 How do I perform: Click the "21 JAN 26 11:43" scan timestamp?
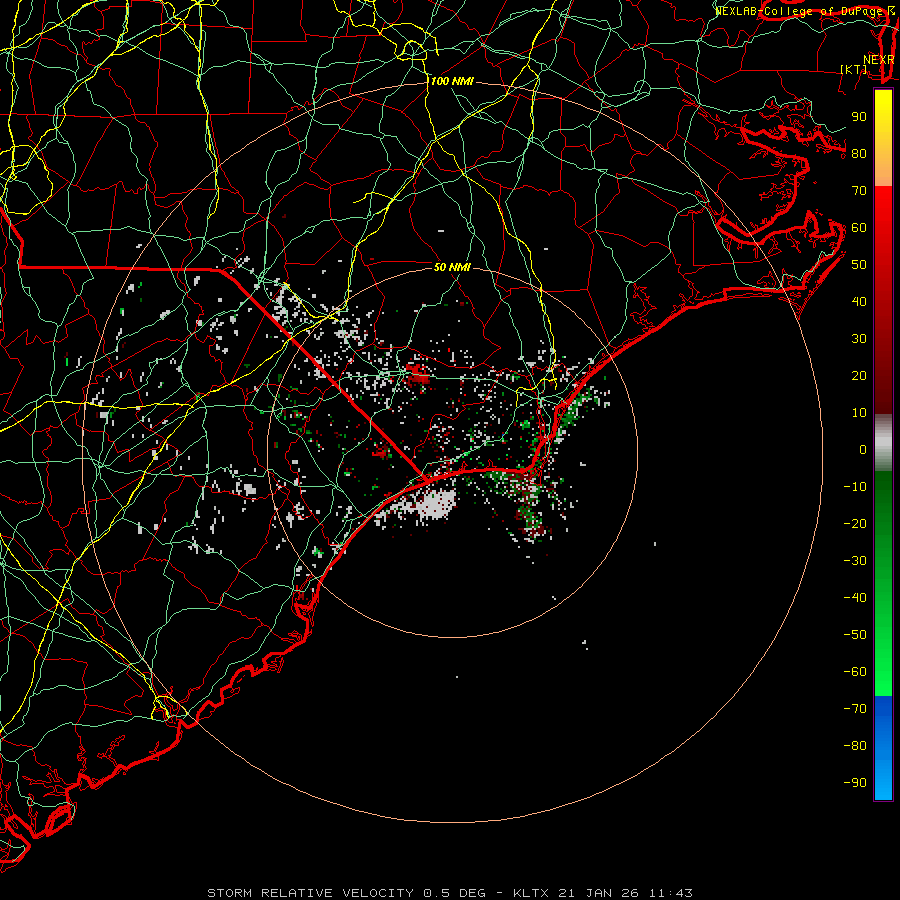[625, 893]
